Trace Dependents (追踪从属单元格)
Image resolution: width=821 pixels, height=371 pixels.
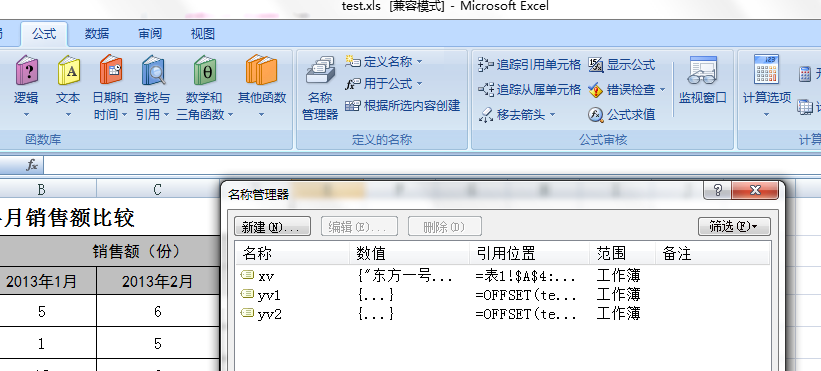point(530,89)
